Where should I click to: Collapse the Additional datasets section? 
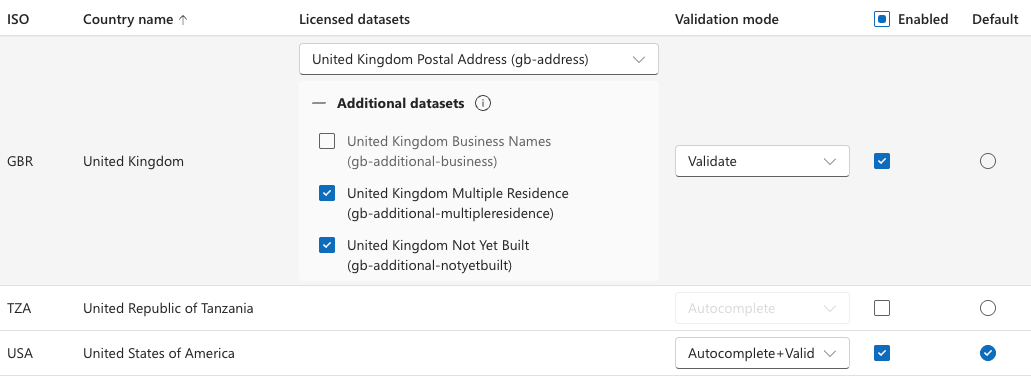(319, 103)
